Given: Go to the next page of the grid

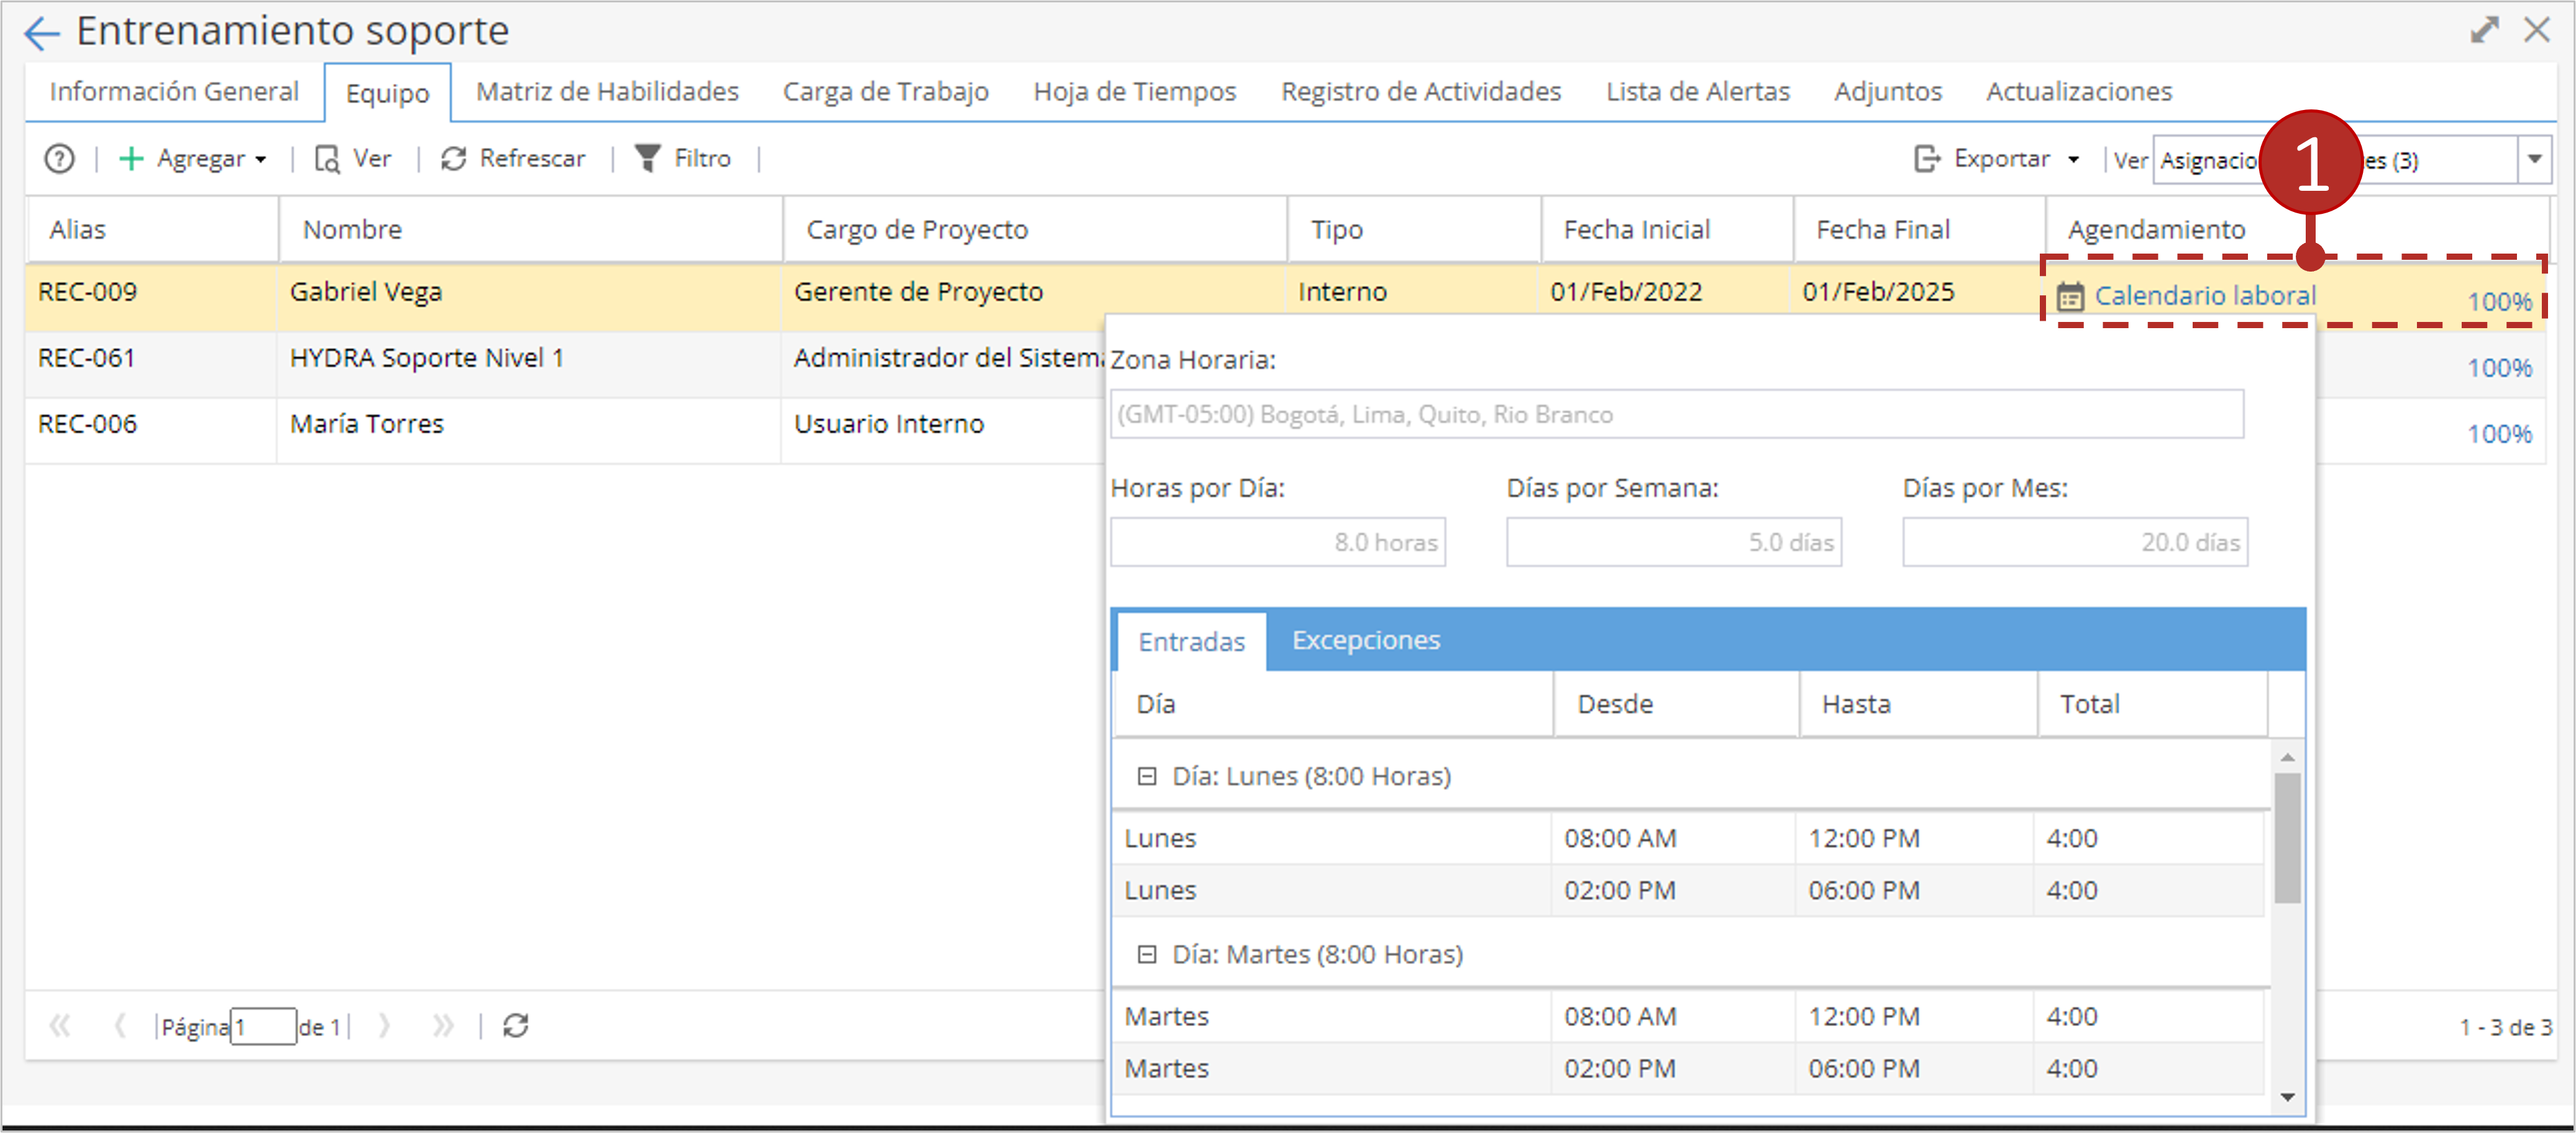Looking at the screenshot, I should pos(384,1025).
